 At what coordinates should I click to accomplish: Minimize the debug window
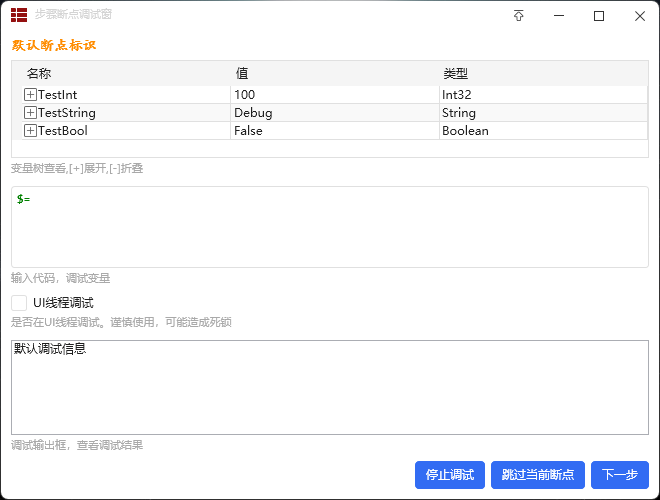(559, 16)
